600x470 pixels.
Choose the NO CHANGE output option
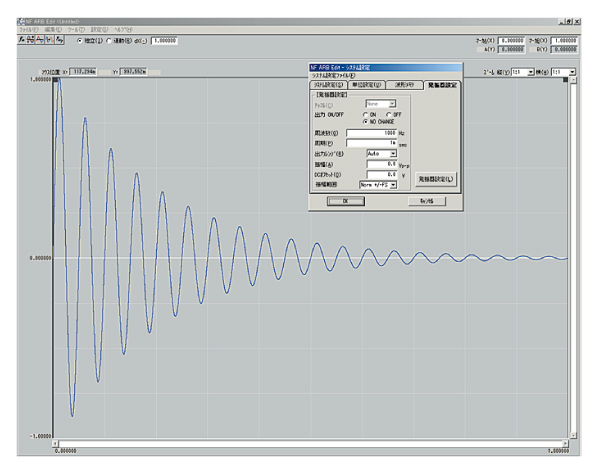pos(366,121)
